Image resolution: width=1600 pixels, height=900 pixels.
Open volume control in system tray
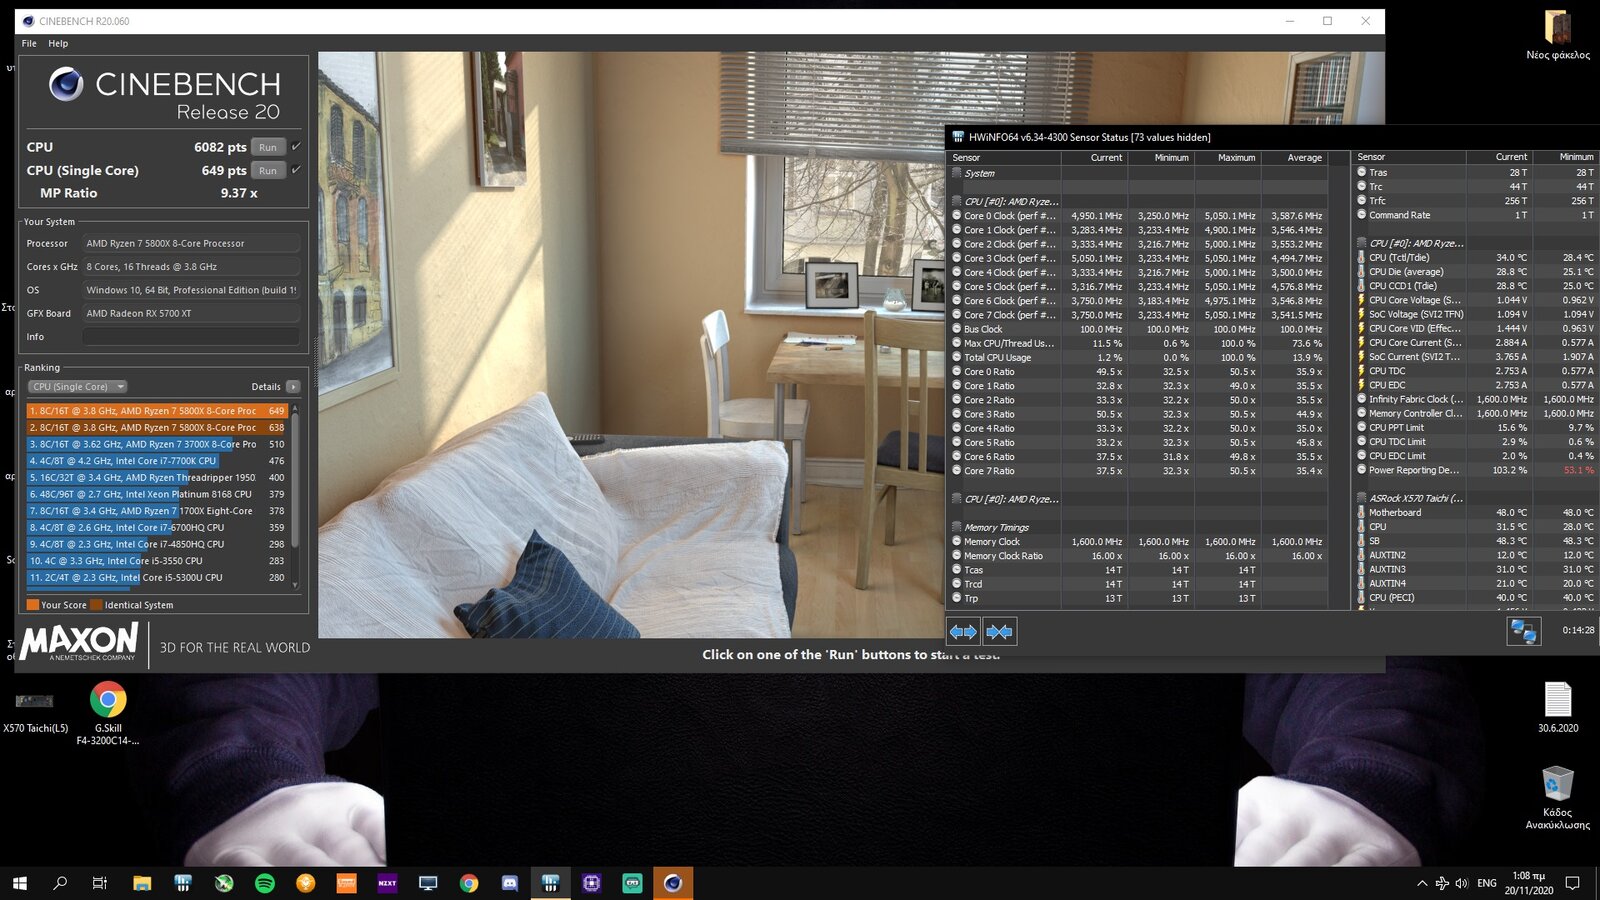1462,883
